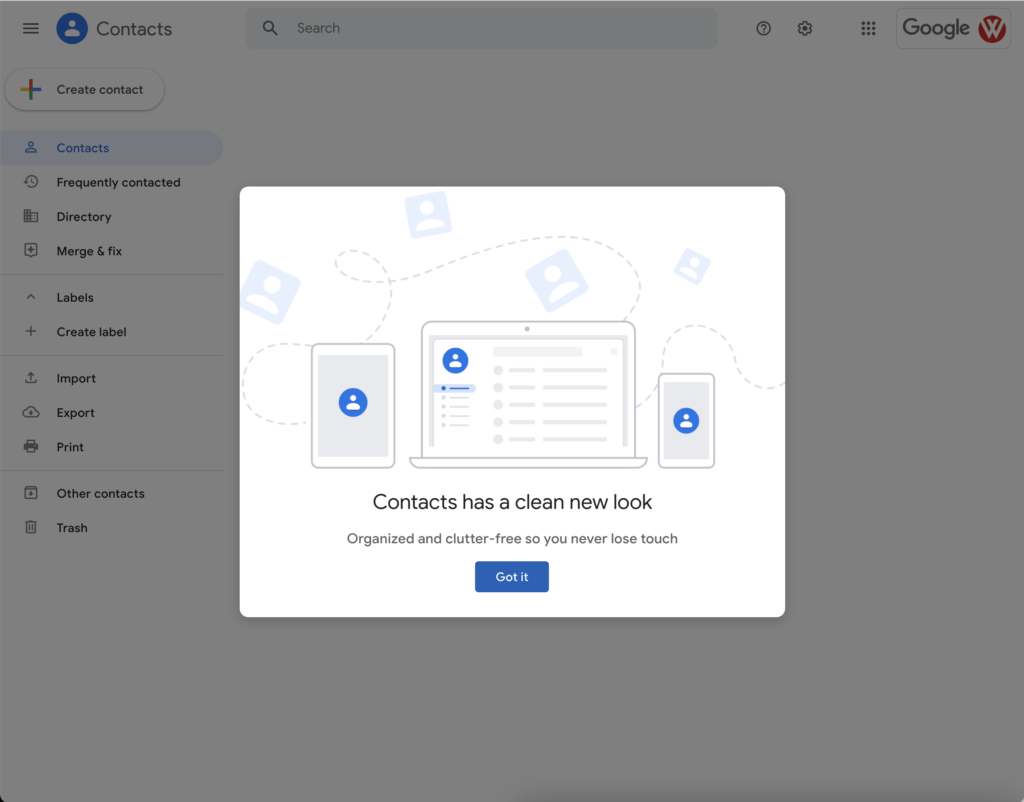Click the laptop illustration in the dialog
This screenshot has height=802, width=1024.
click(528, 394)
